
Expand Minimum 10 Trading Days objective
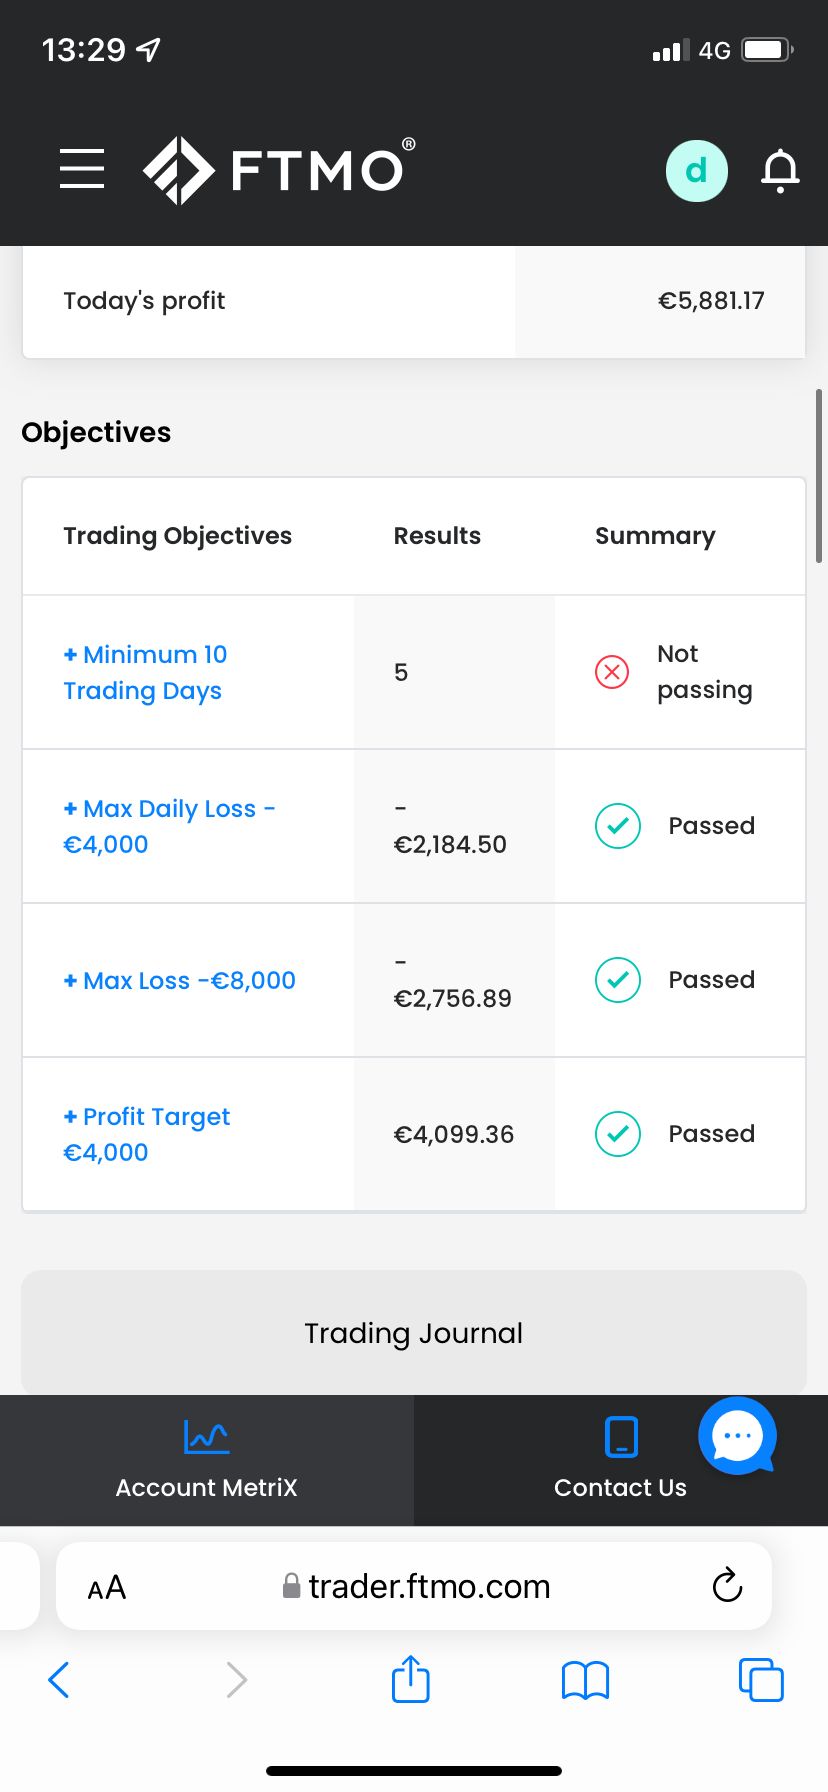(x=145, y=672)
